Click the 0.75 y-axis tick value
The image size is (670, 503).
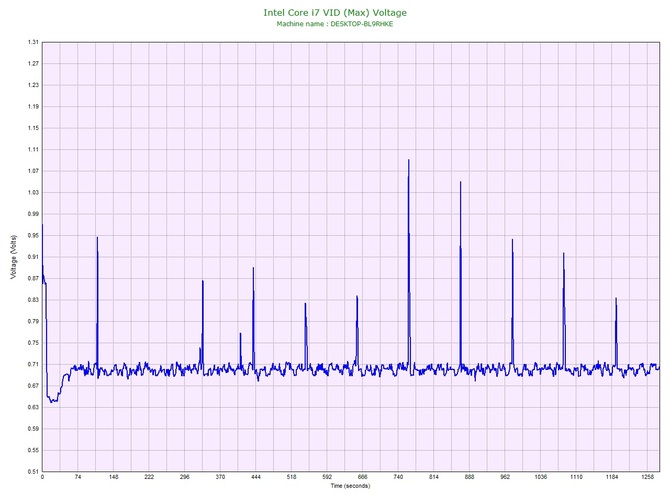click(x=33, y=343)
